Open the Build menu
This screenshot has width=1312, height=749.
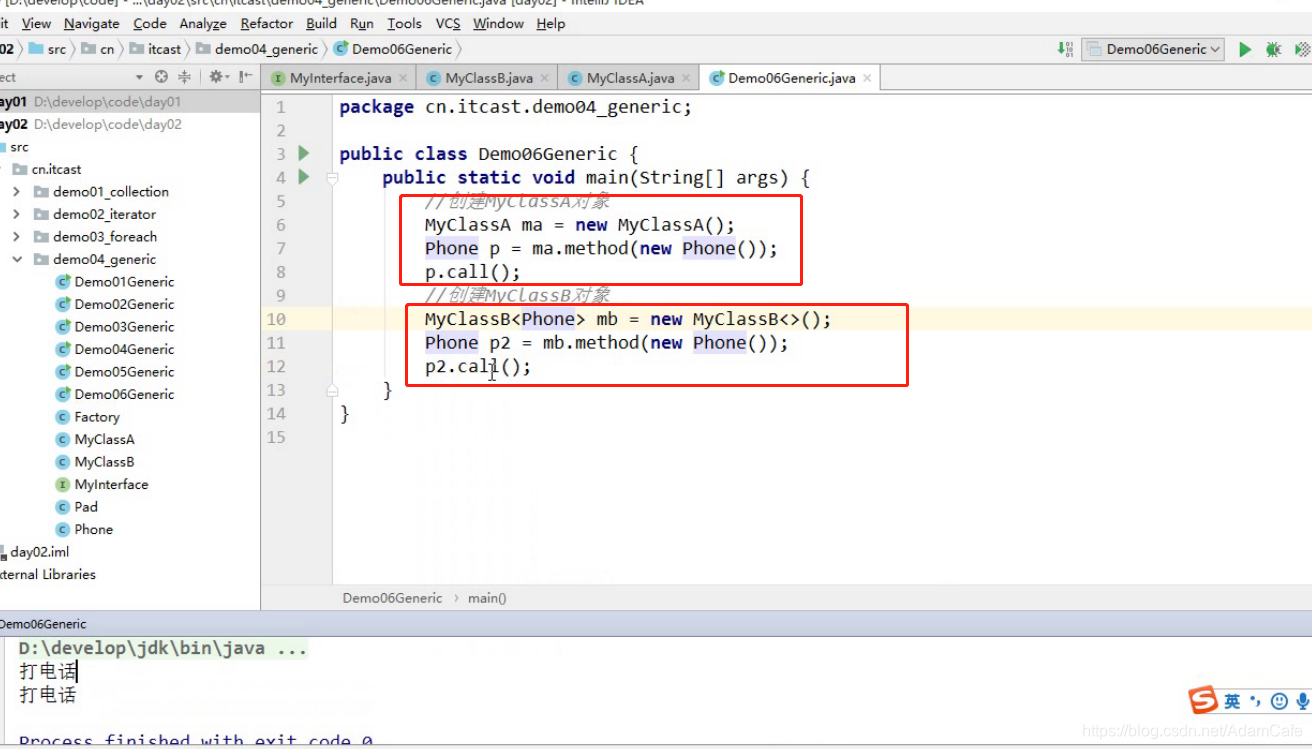point(321,23)
